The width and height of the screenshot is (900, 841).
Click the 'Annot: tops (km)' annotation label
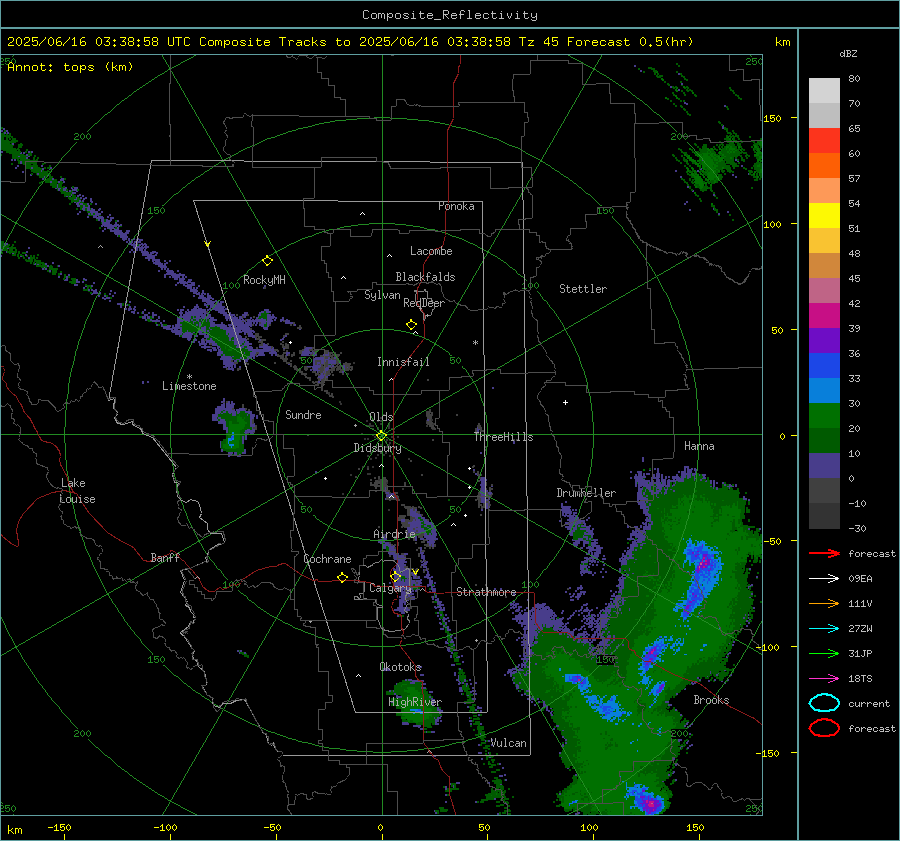coord(70,67)
